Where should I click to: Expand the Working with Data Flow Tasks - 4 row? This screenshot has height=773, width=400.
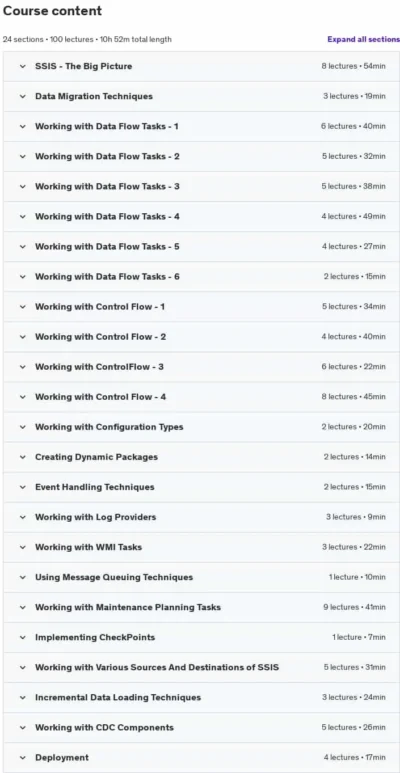click(x=201, y=217)
